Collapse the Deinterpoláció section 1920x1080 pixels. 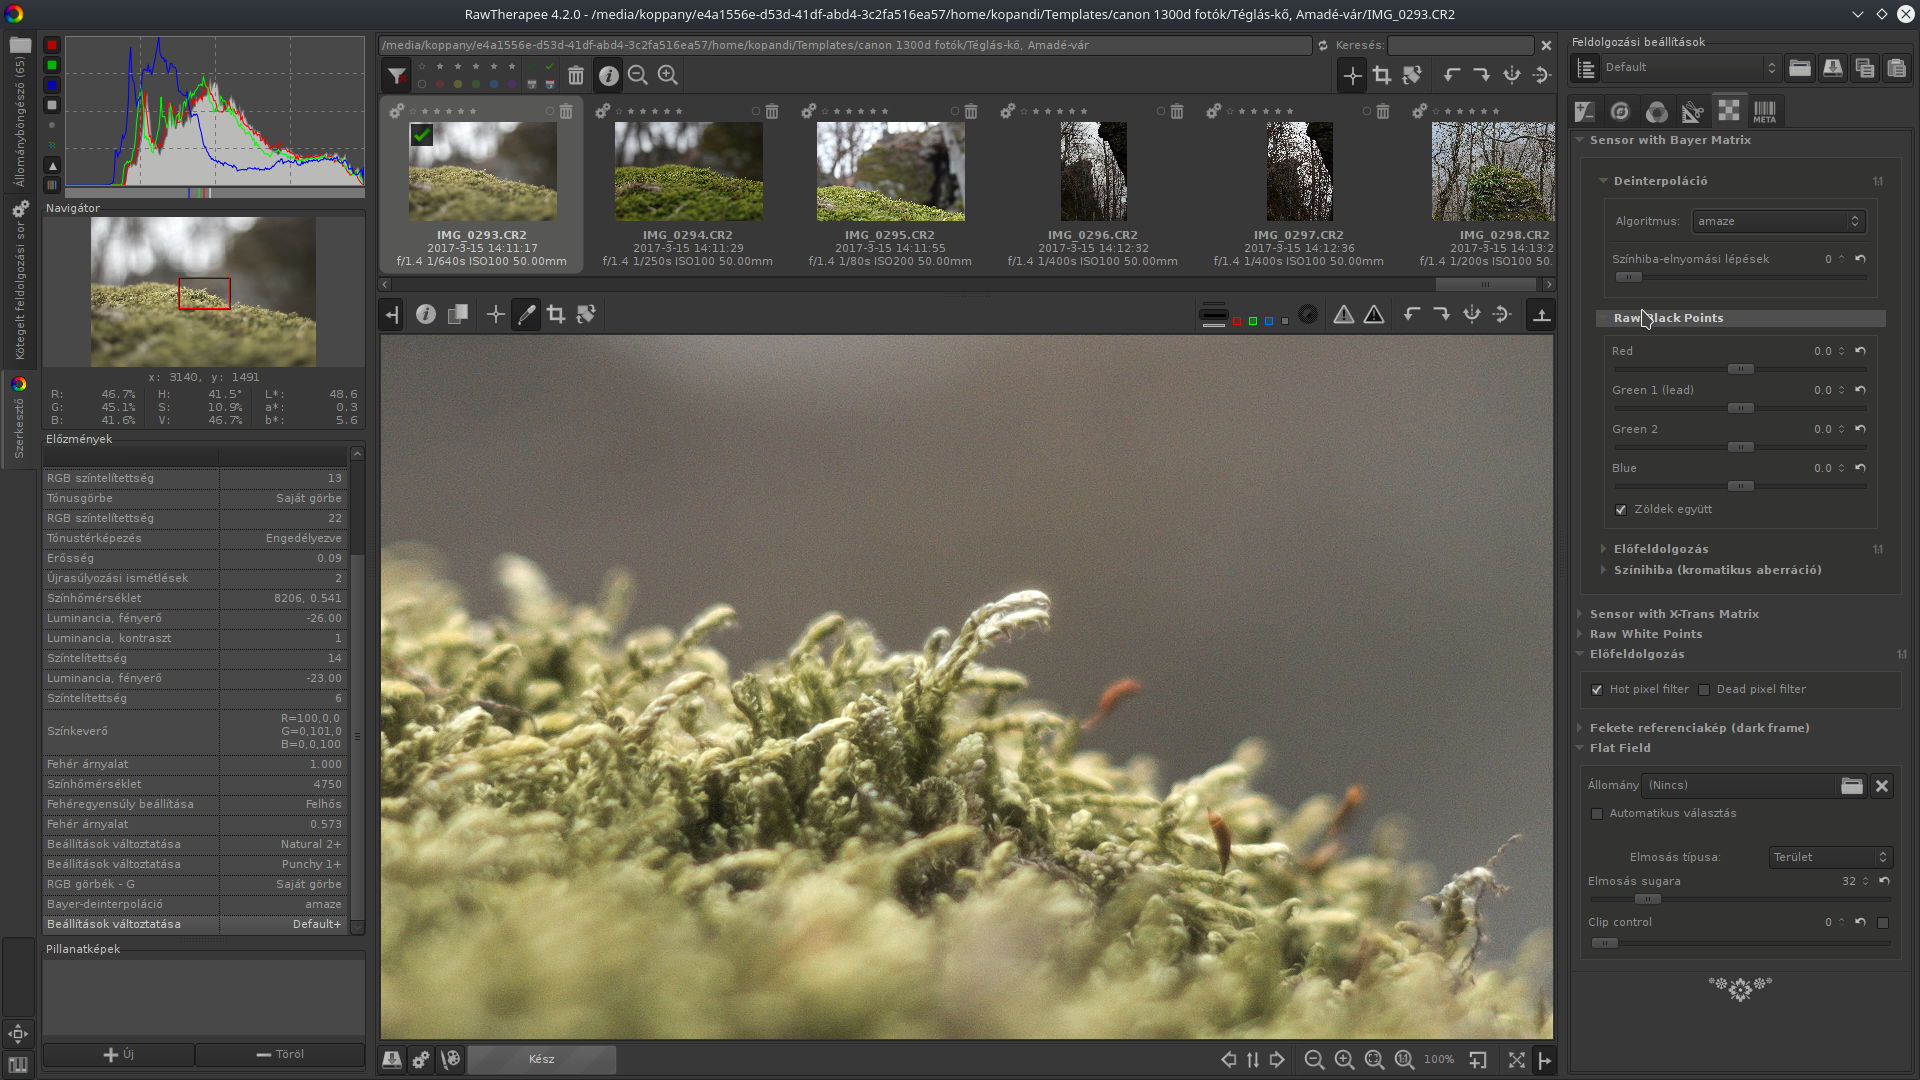pos(1660,181)
